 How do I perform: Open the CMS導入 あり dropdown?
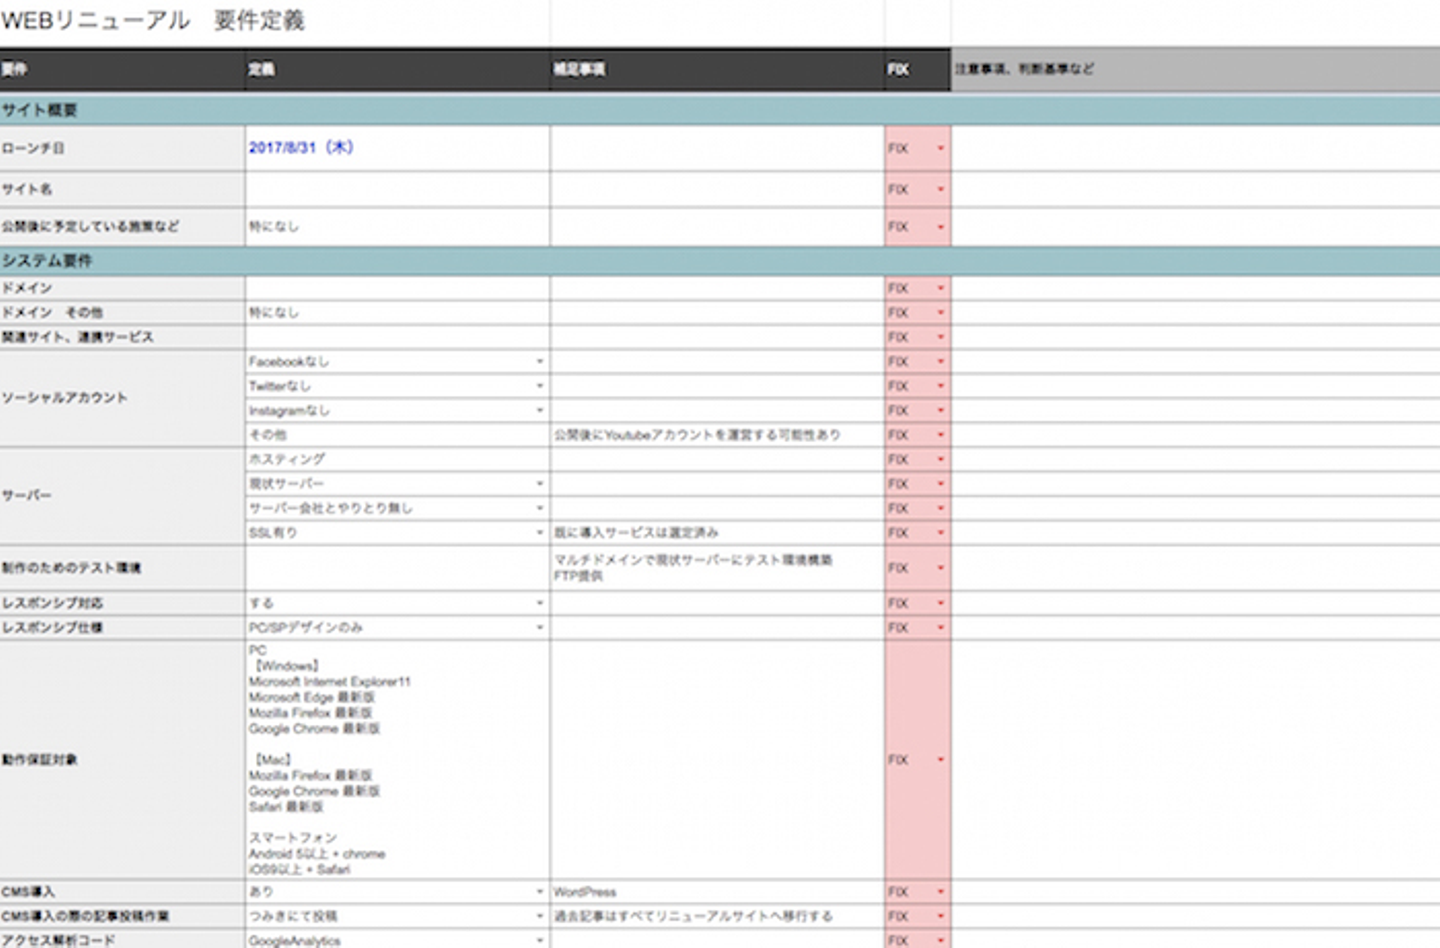(540, 892)
